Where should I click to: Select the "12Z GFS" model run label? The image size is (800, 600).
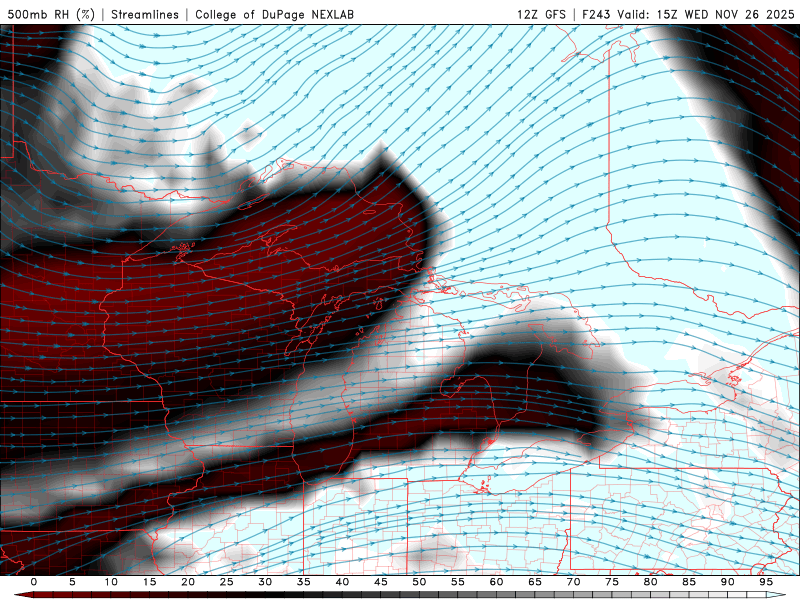541,14
